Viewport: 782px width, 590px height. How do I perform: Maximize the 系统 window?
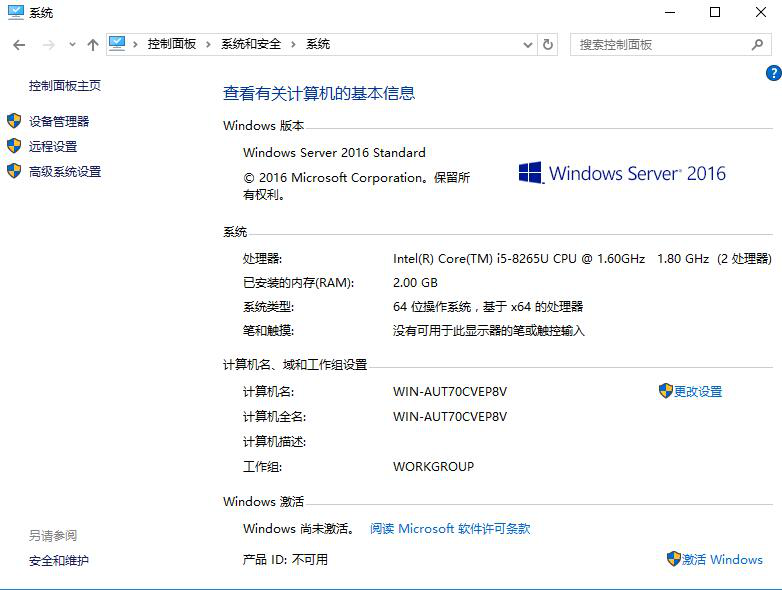(x=715, y=12)
